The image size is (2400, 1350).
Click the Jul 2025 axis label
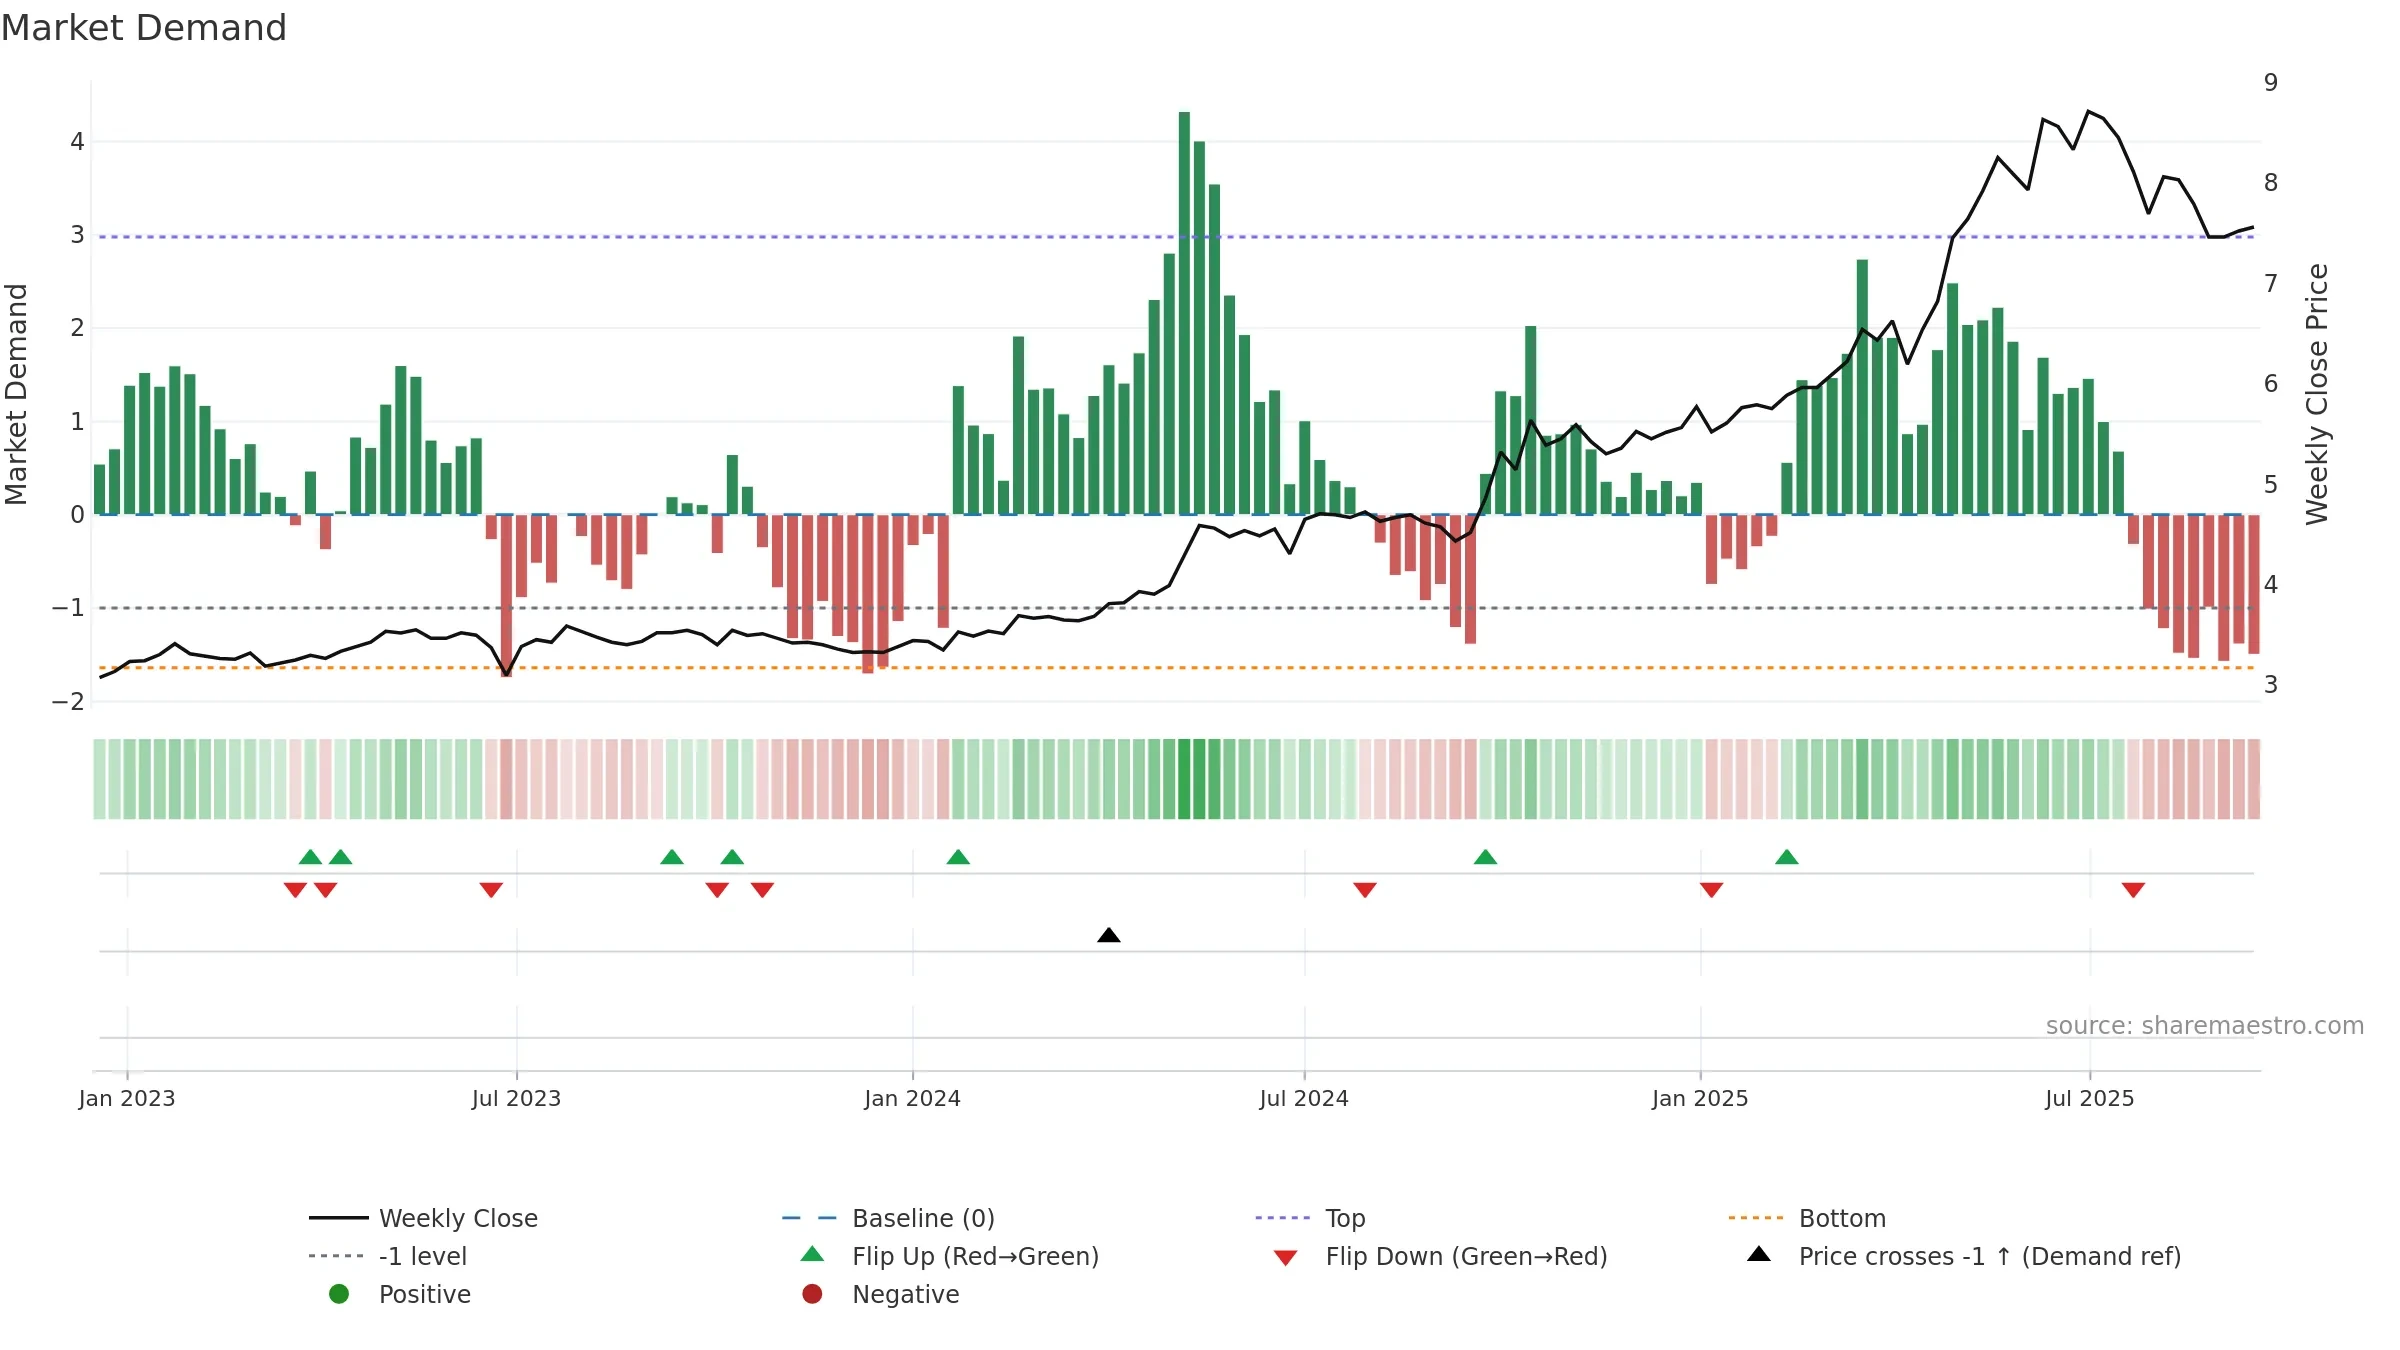(x=2090, y=1098)
